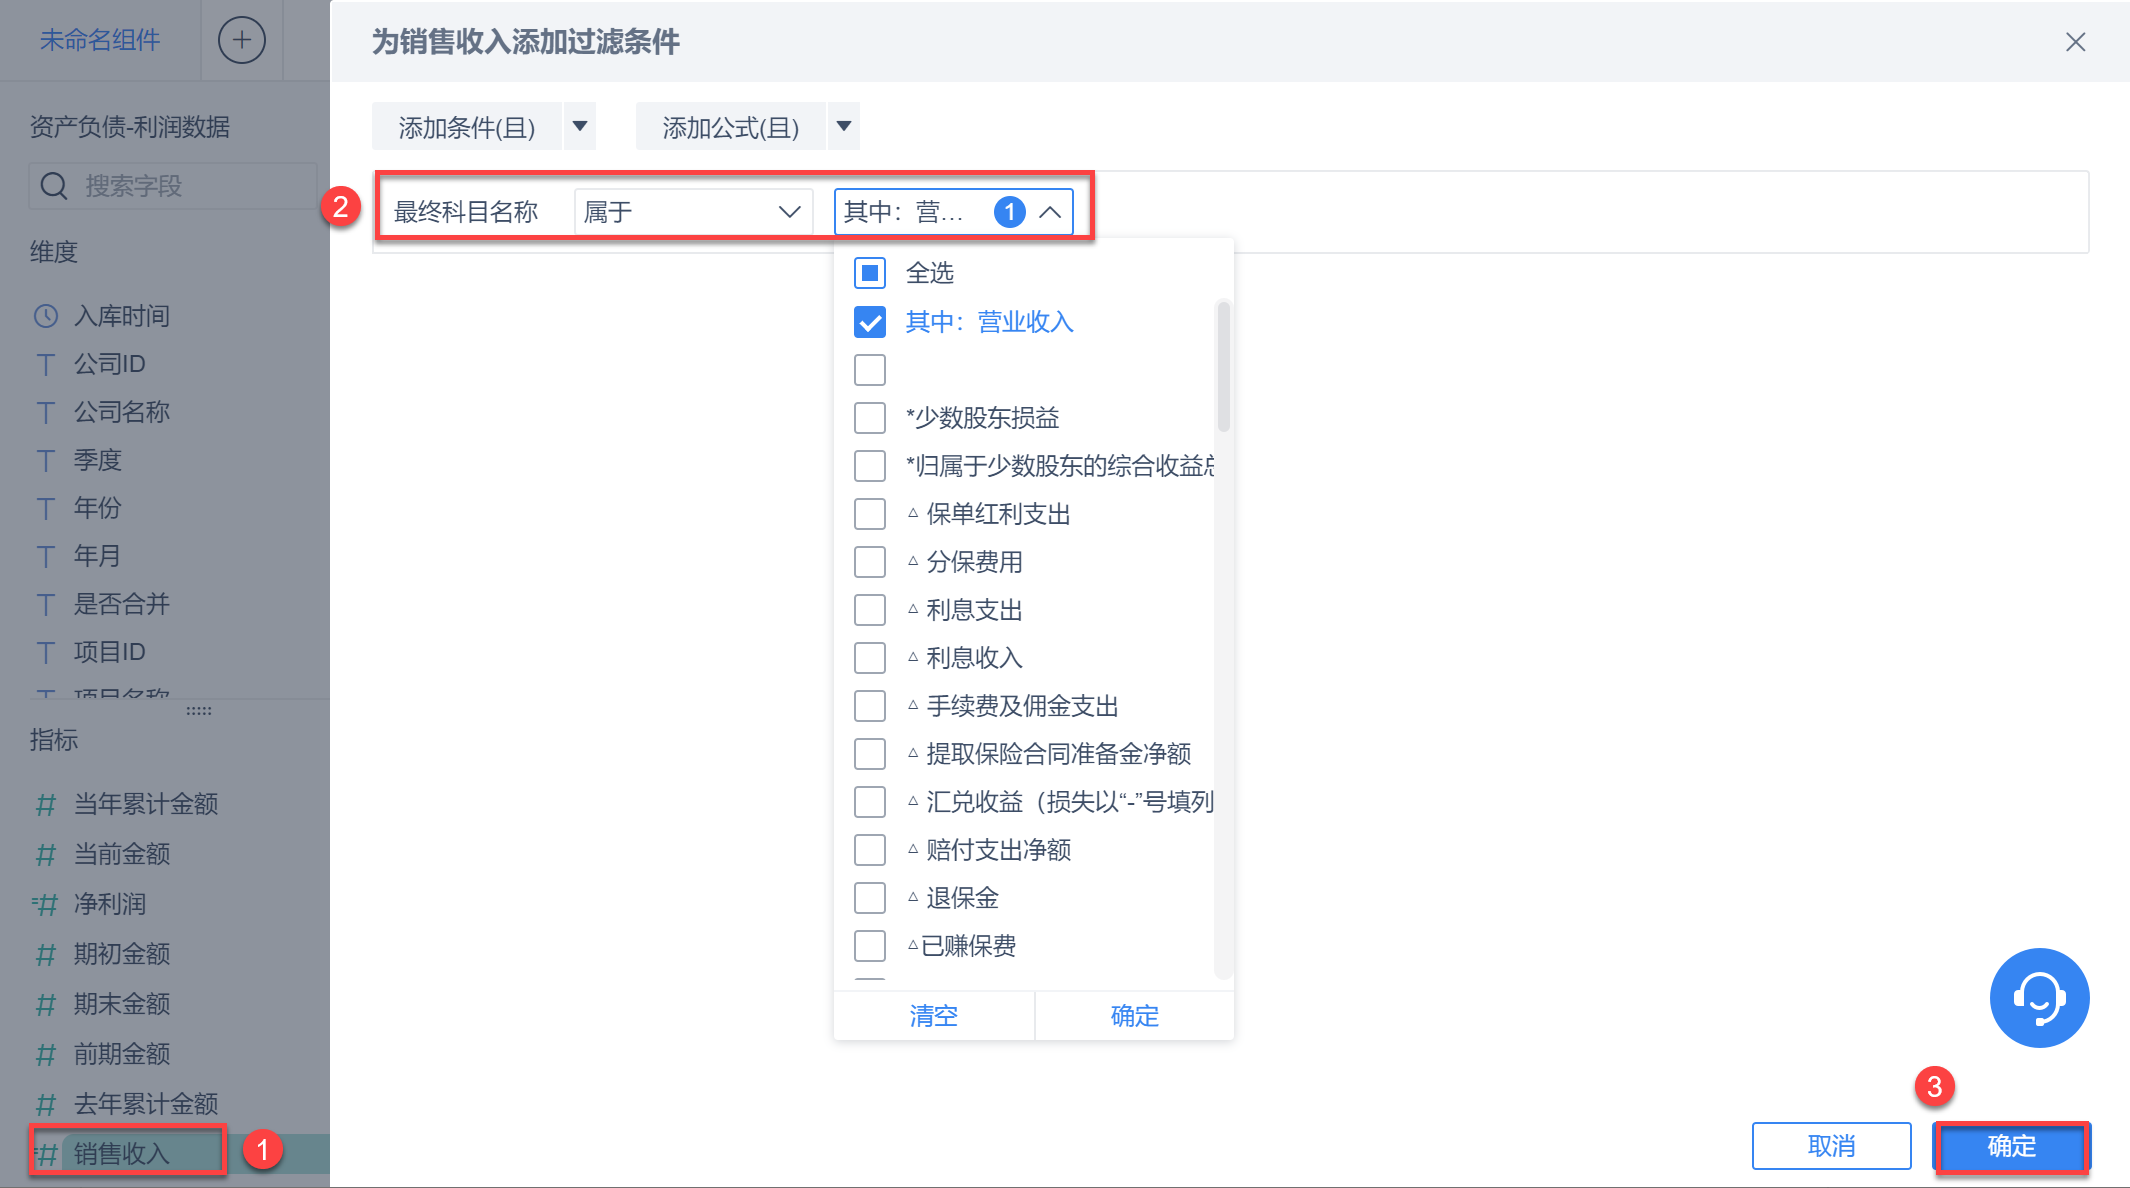Click the plus icon to add component
This screenshot has width=2130, height=1188.
[241, 41]
